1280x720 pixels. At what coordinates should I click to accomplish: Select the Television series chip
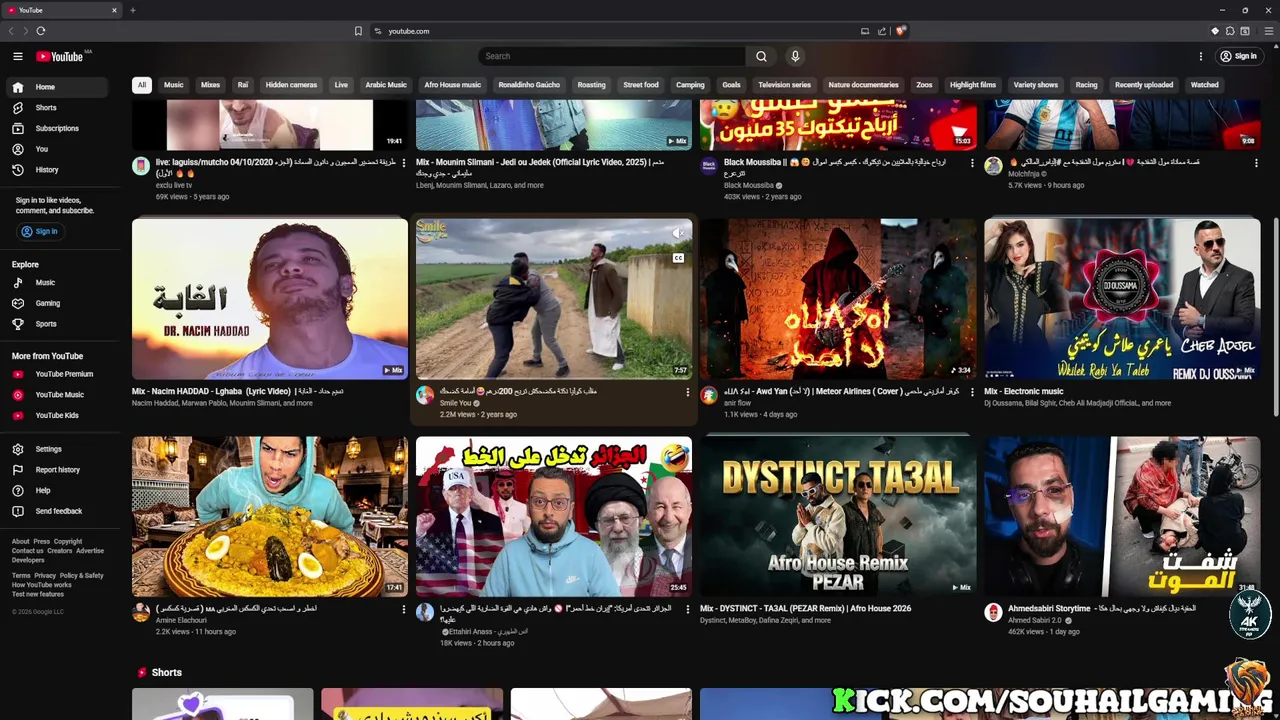click(784, 85)
